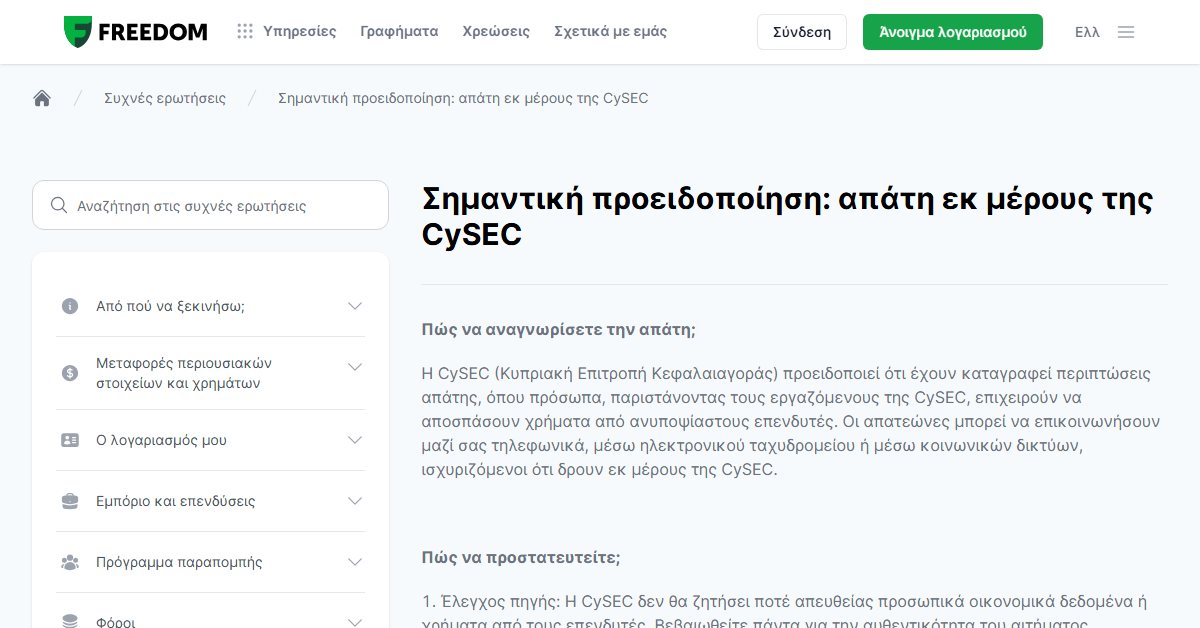The height and width of the screenshot is (628, 1200).
Task: Open the Χρεώσεις menu item
Action: pyautogui.click(x=496, y=32)
